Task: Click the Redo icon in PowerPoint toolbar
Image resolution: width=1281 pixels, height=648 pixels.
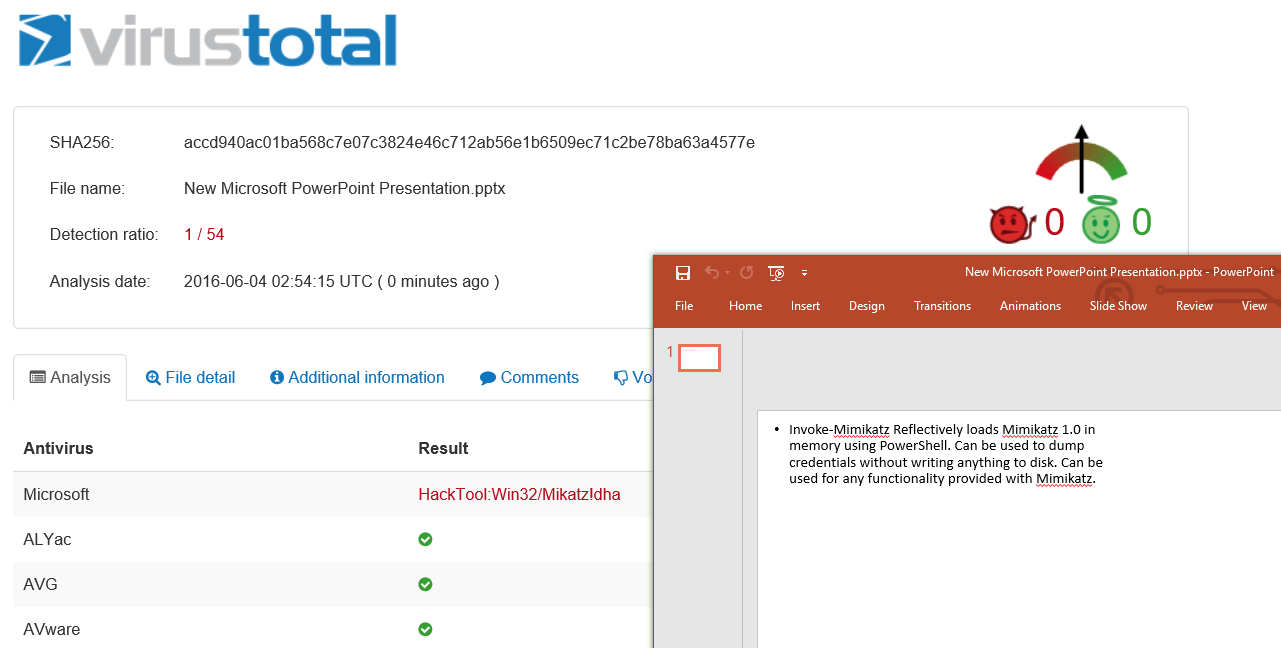Action: click(746, 273)
